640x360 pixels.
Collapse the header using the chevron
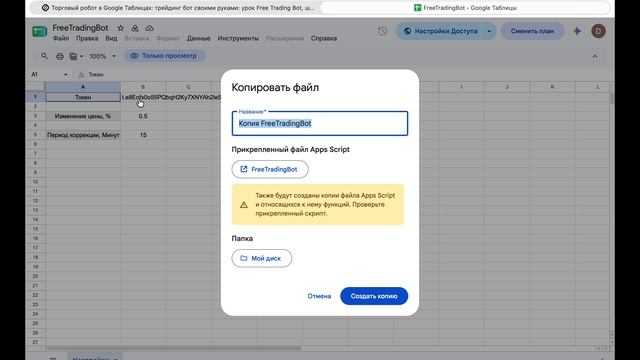click(x=595, y=56)
